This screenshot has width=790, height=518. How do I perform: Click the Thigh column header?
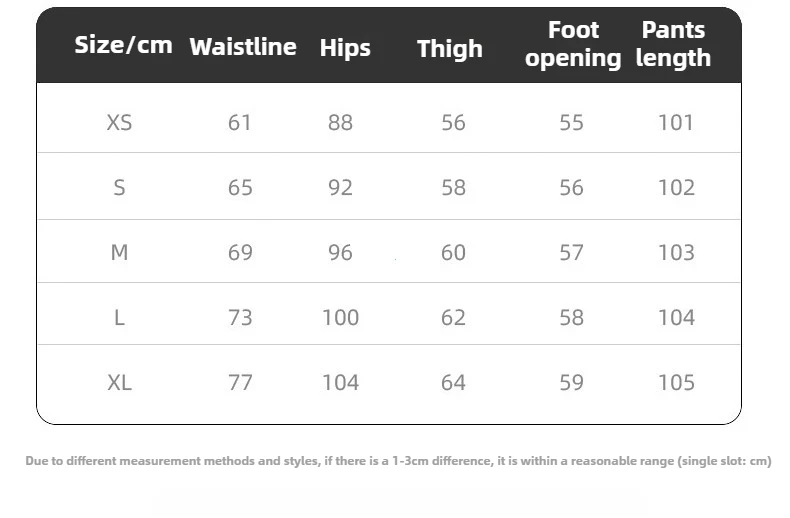click(449, 49)
